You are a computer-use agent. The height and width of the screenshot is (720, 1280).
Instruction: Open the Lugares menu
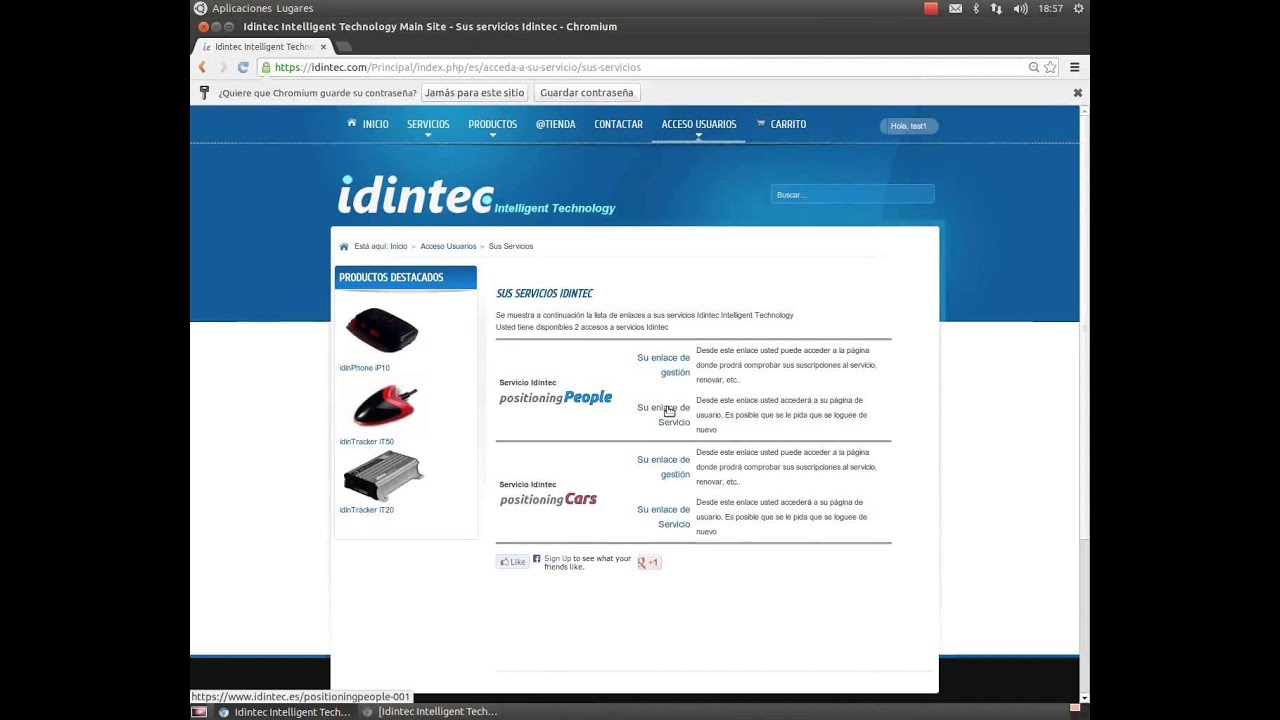pyautogui.click(x=295, y=8)
